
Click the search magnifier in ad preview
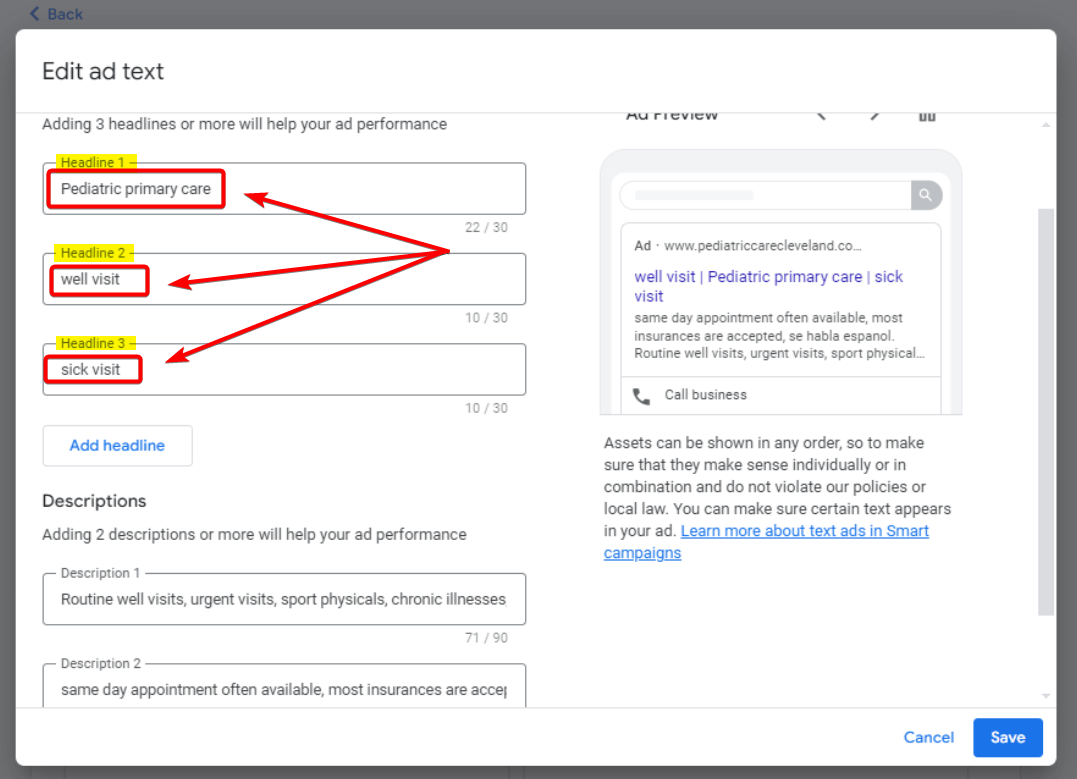[926, 195]
